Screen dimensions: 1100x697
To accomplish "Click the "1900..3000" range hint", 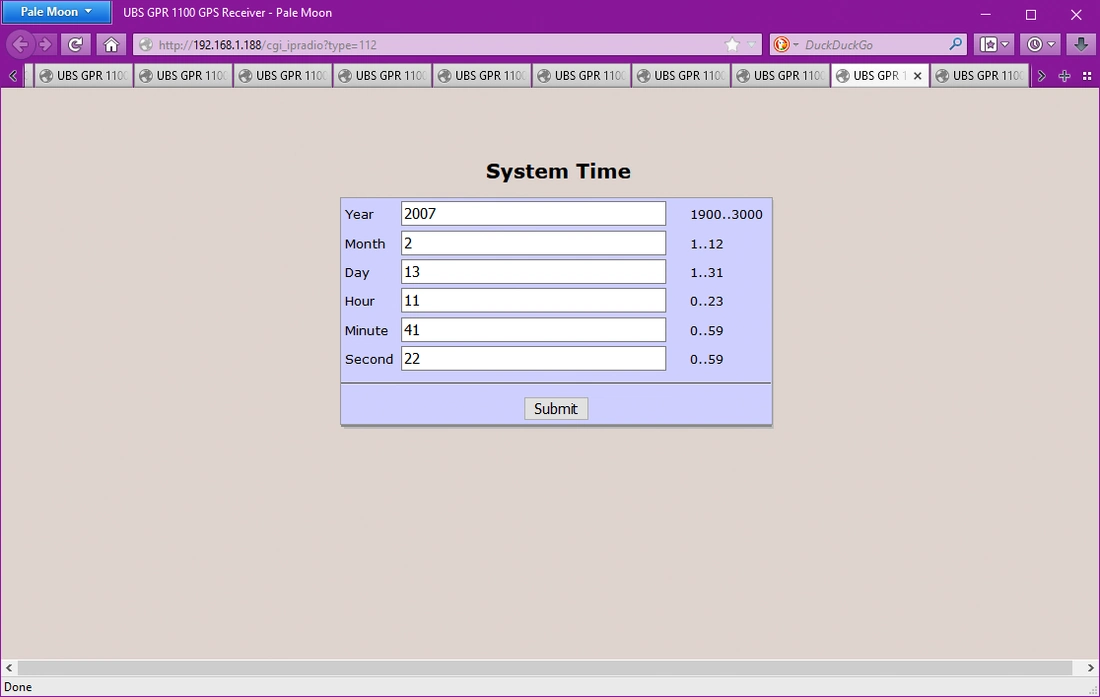I will coord(726,215).
